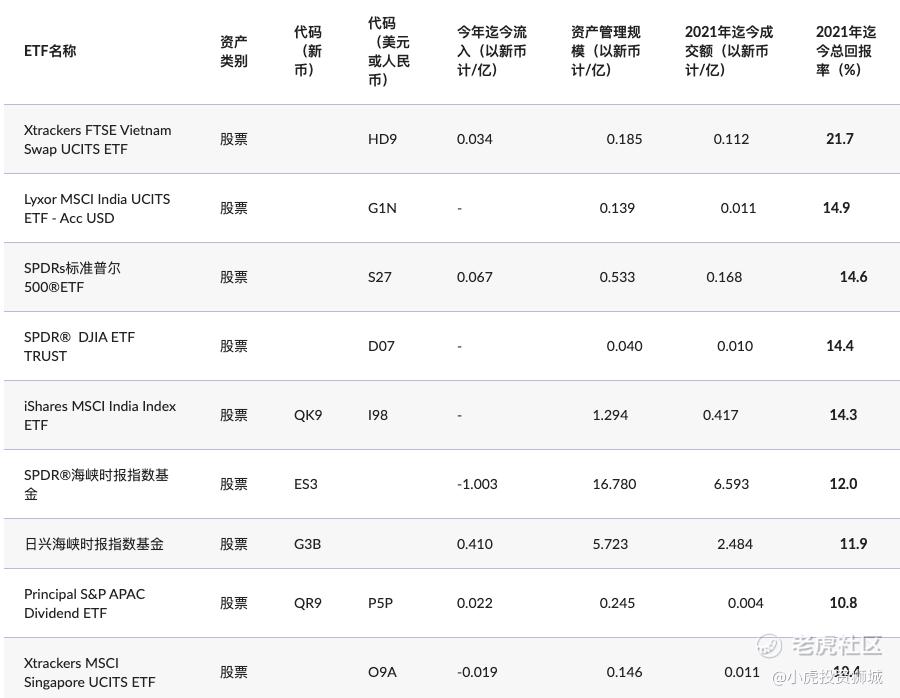900x698 pixels.
Task: Click AUM value 0.139
Action: [617, 208]
